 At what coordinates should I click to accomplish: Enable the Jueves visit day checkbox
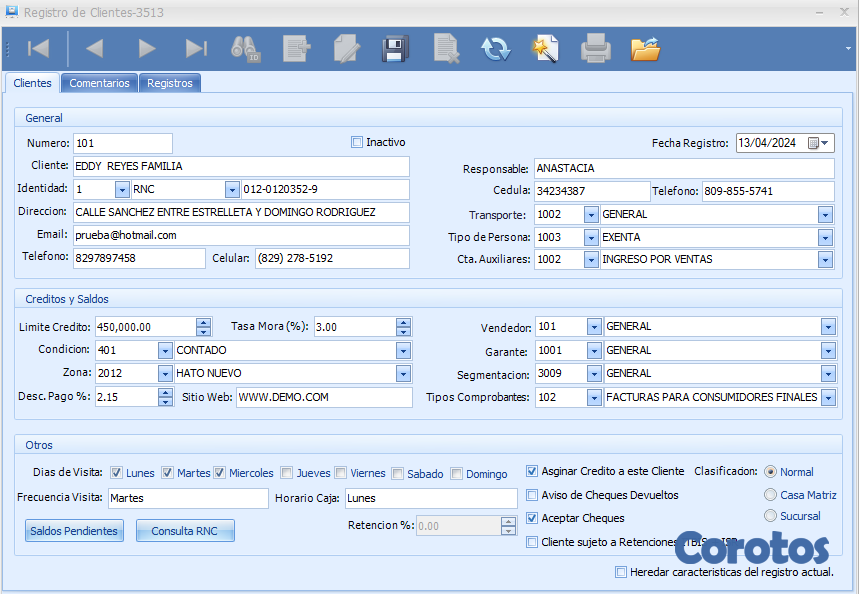tap(287, 473)
